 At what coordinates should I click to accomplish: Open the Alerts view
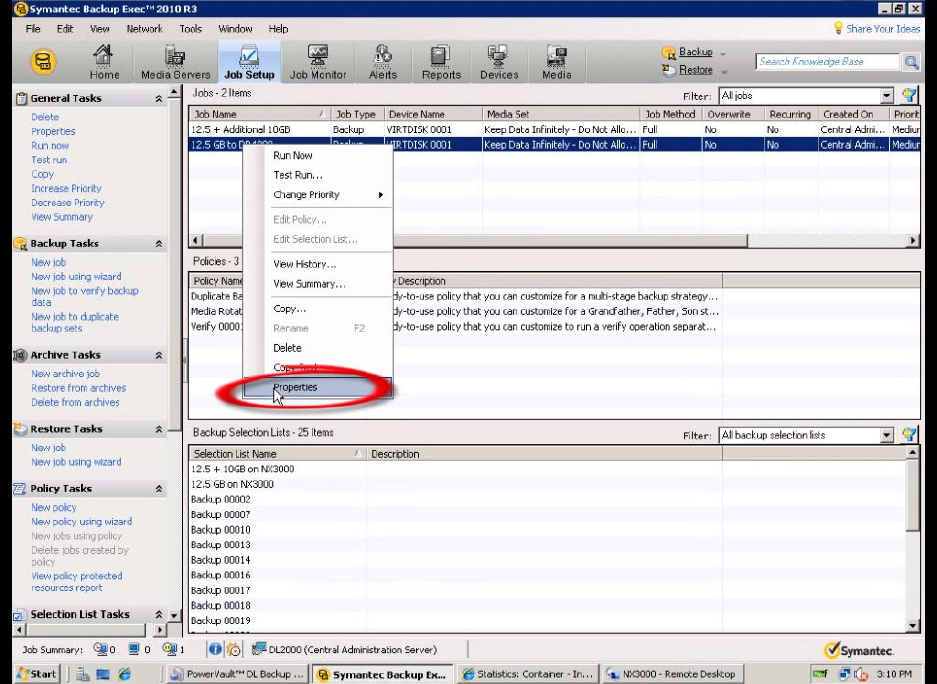(382, 62)
